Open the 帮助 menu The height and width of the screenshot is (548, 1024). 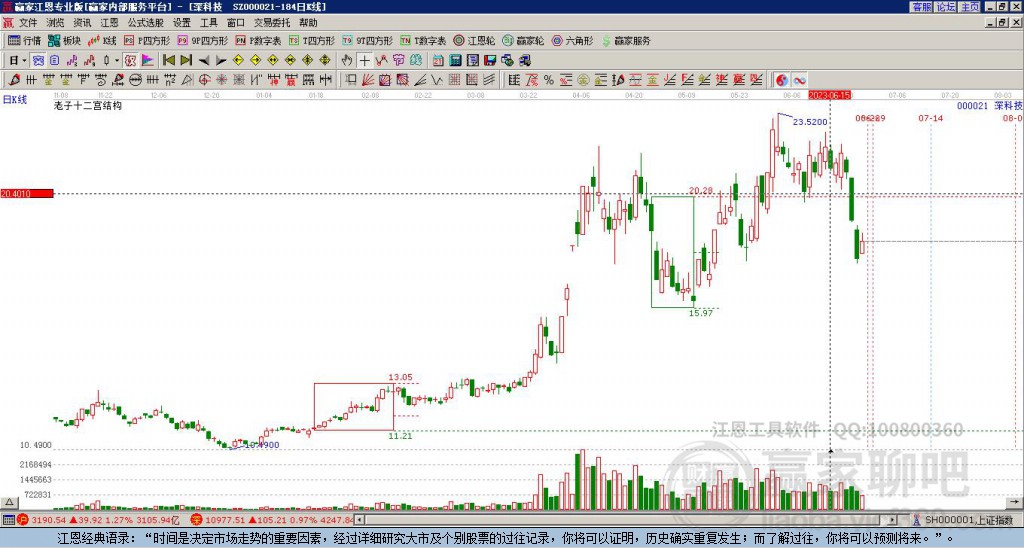click(308, 23)
